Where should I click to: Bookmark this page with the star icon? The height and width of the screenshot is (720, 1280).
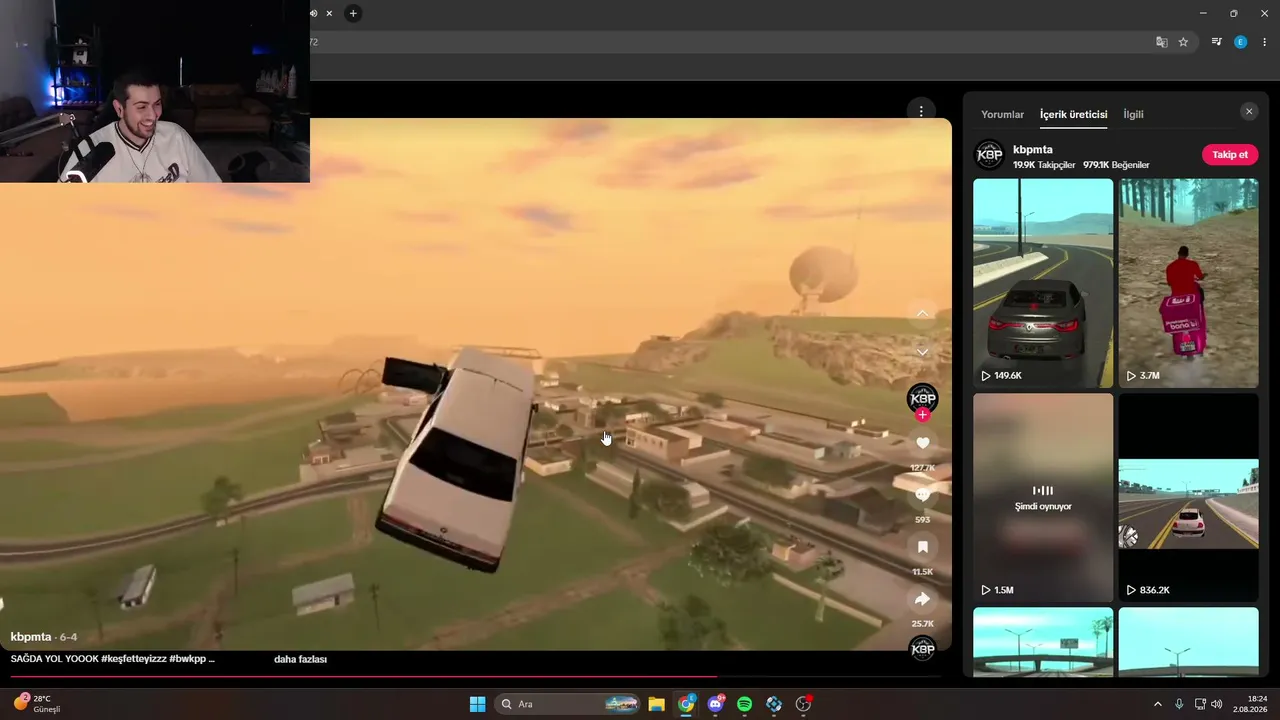tap(1184, 42)
